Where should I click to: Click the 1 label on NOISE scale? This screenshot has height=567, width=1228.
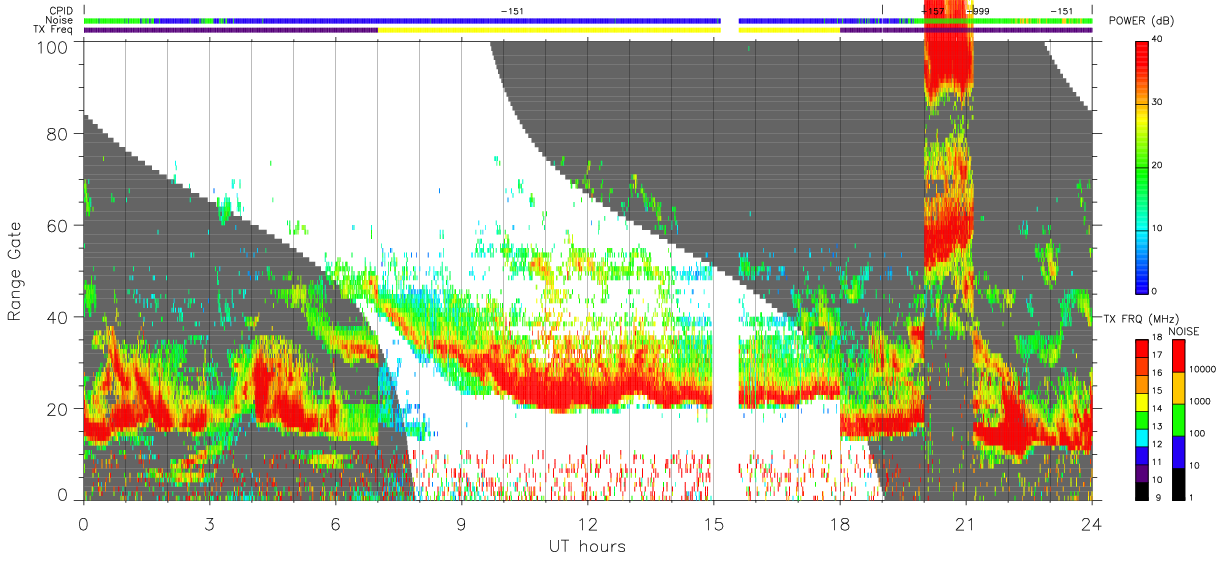[1193, 499]
